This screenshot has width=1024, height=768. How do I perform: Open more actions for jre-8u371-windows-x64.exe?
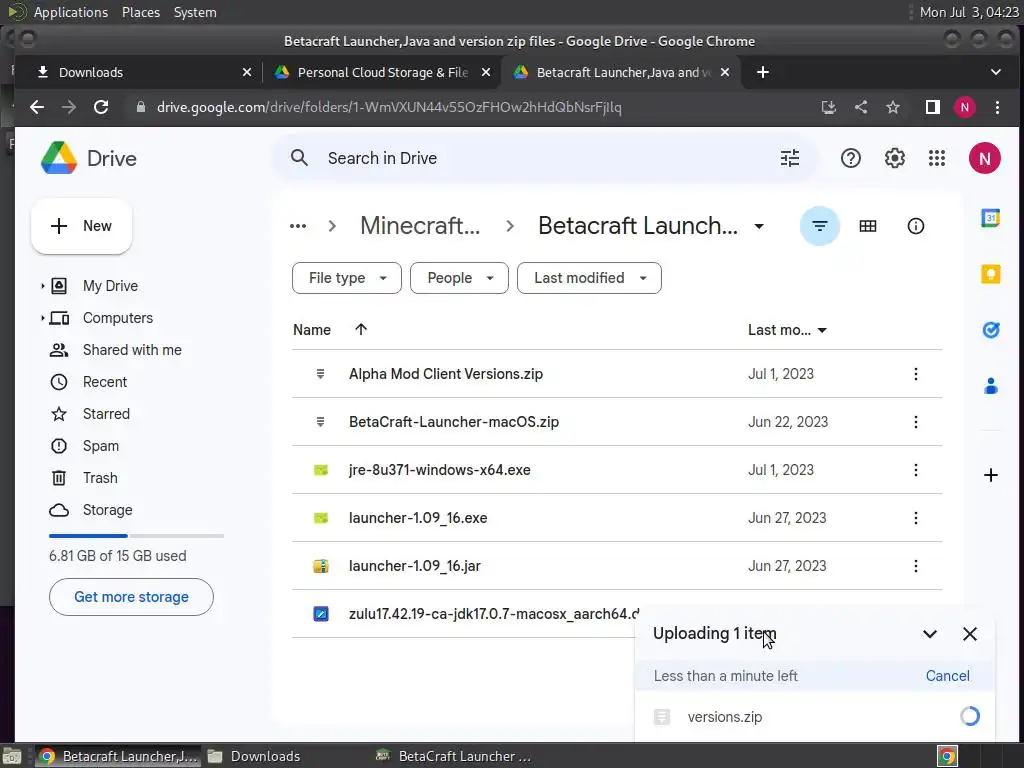[x=916, y=470]
